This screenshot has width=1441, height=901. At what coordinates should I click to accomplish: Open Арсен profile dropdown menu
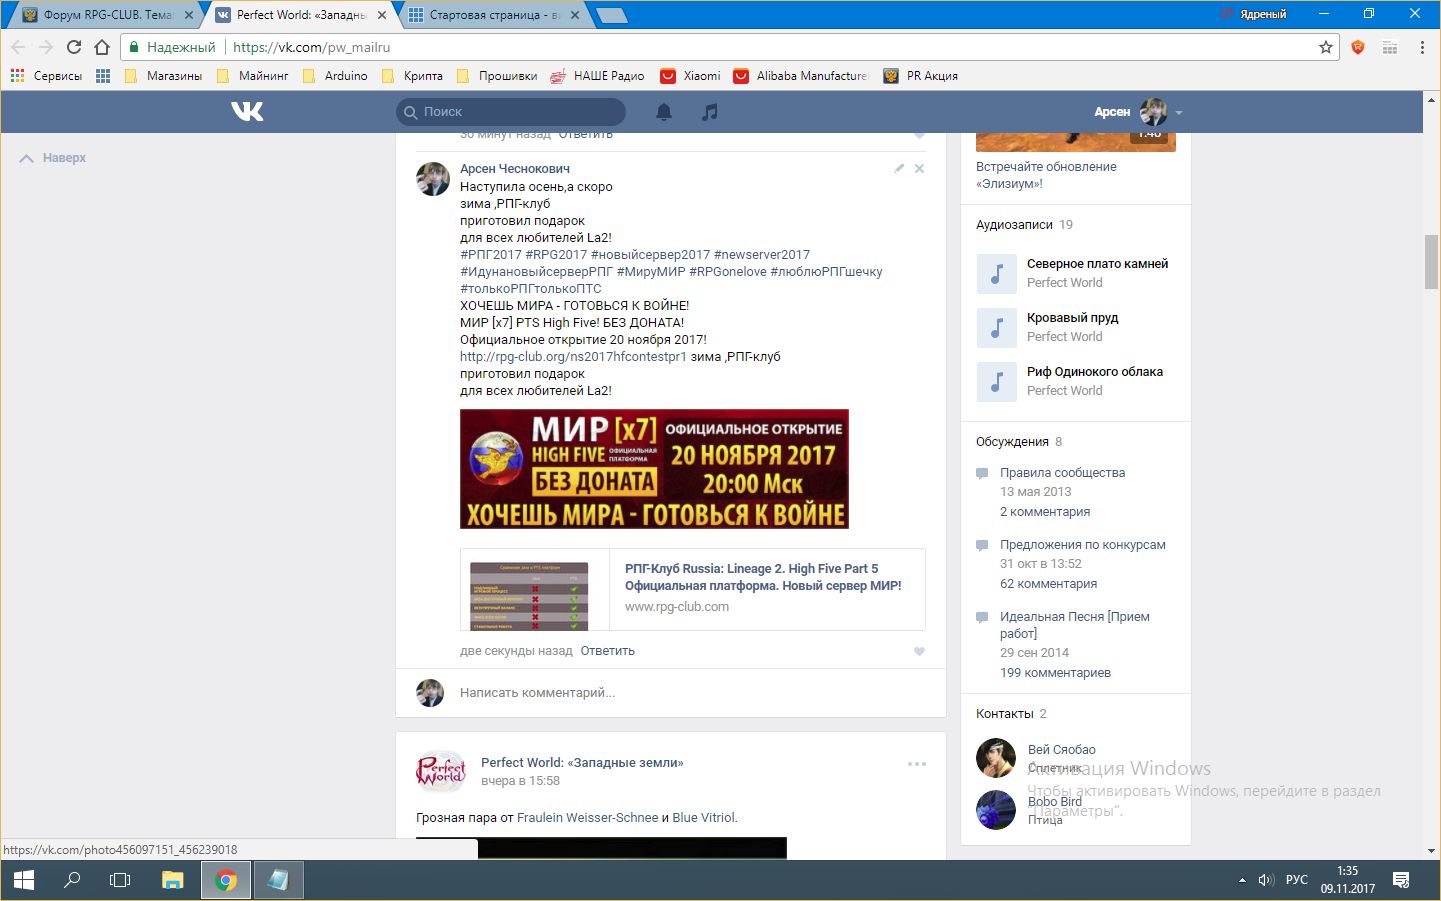(1138, 112)
